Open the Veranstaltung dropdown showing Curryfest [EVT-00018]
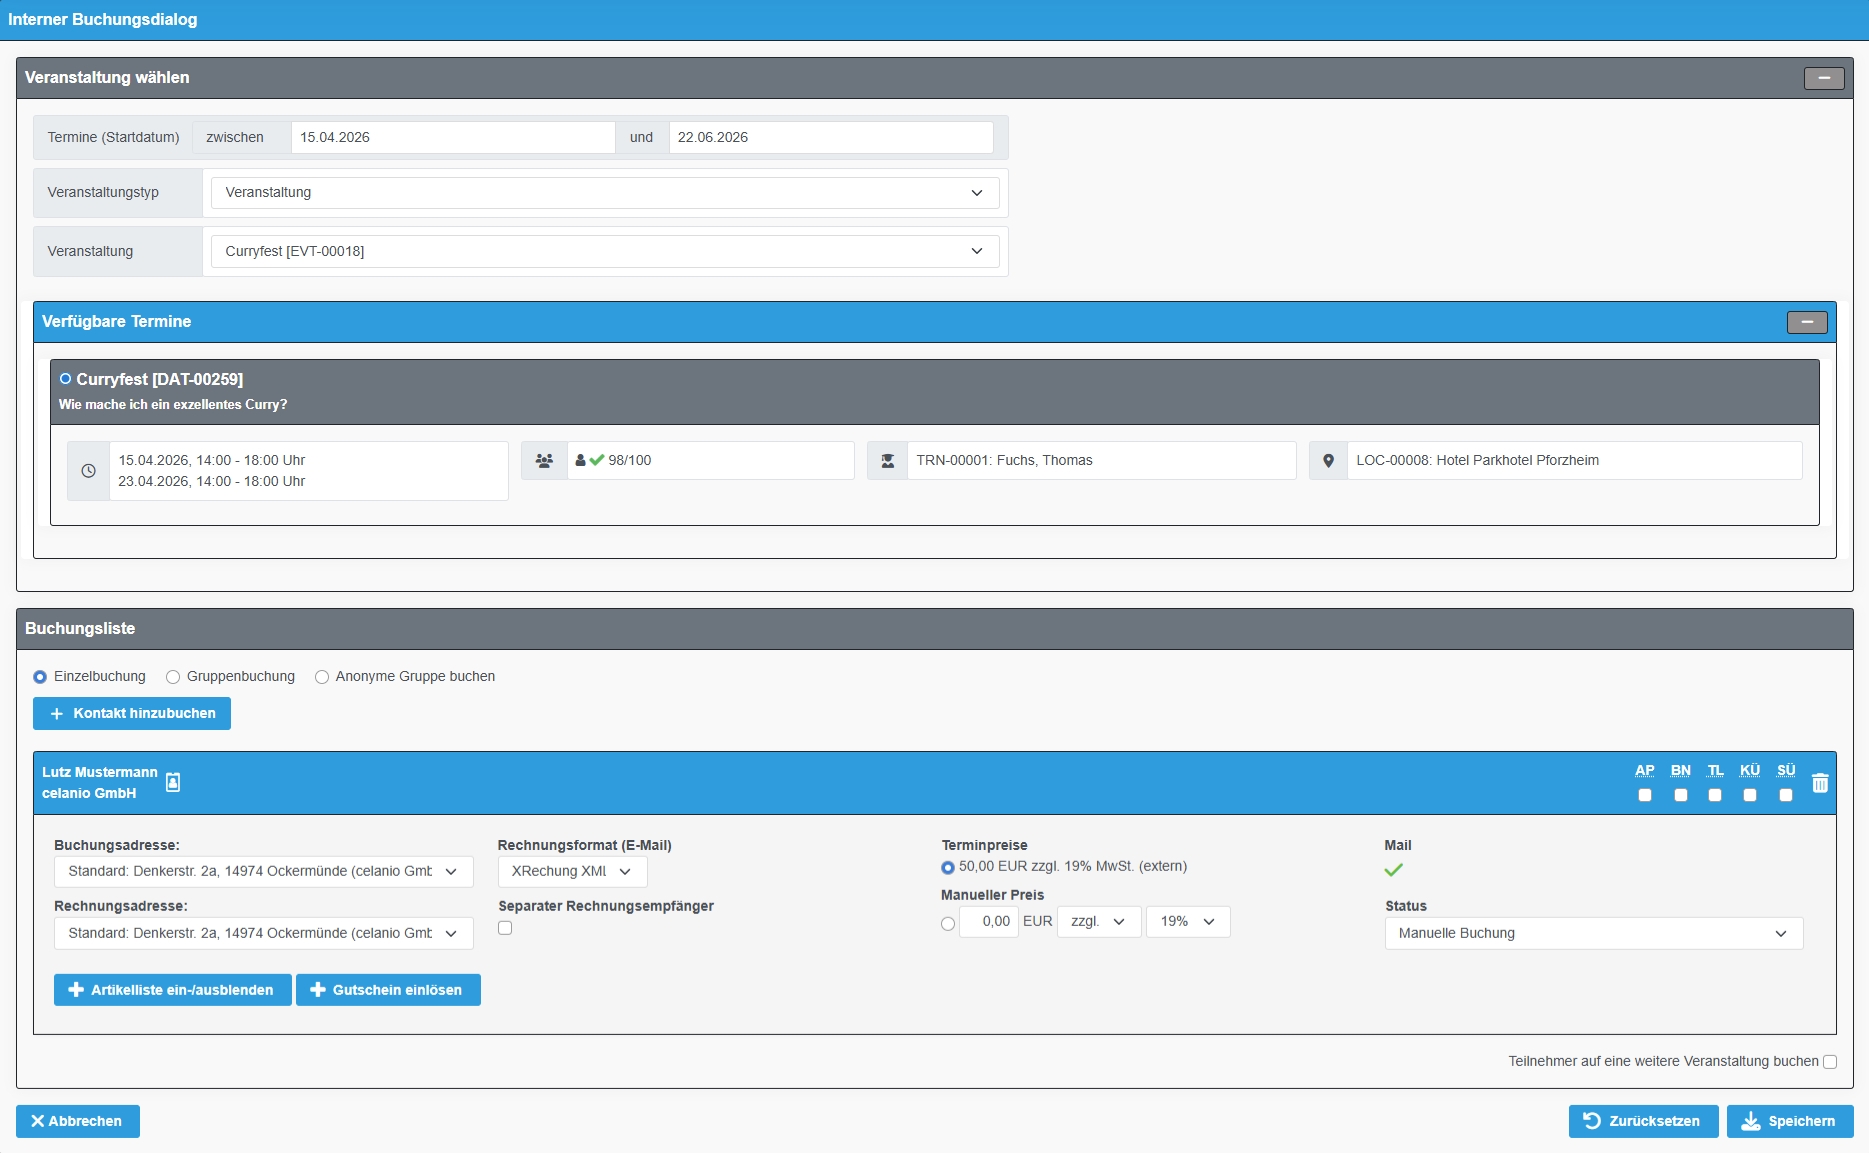The image size is (1869, 1153). [605, 251]
